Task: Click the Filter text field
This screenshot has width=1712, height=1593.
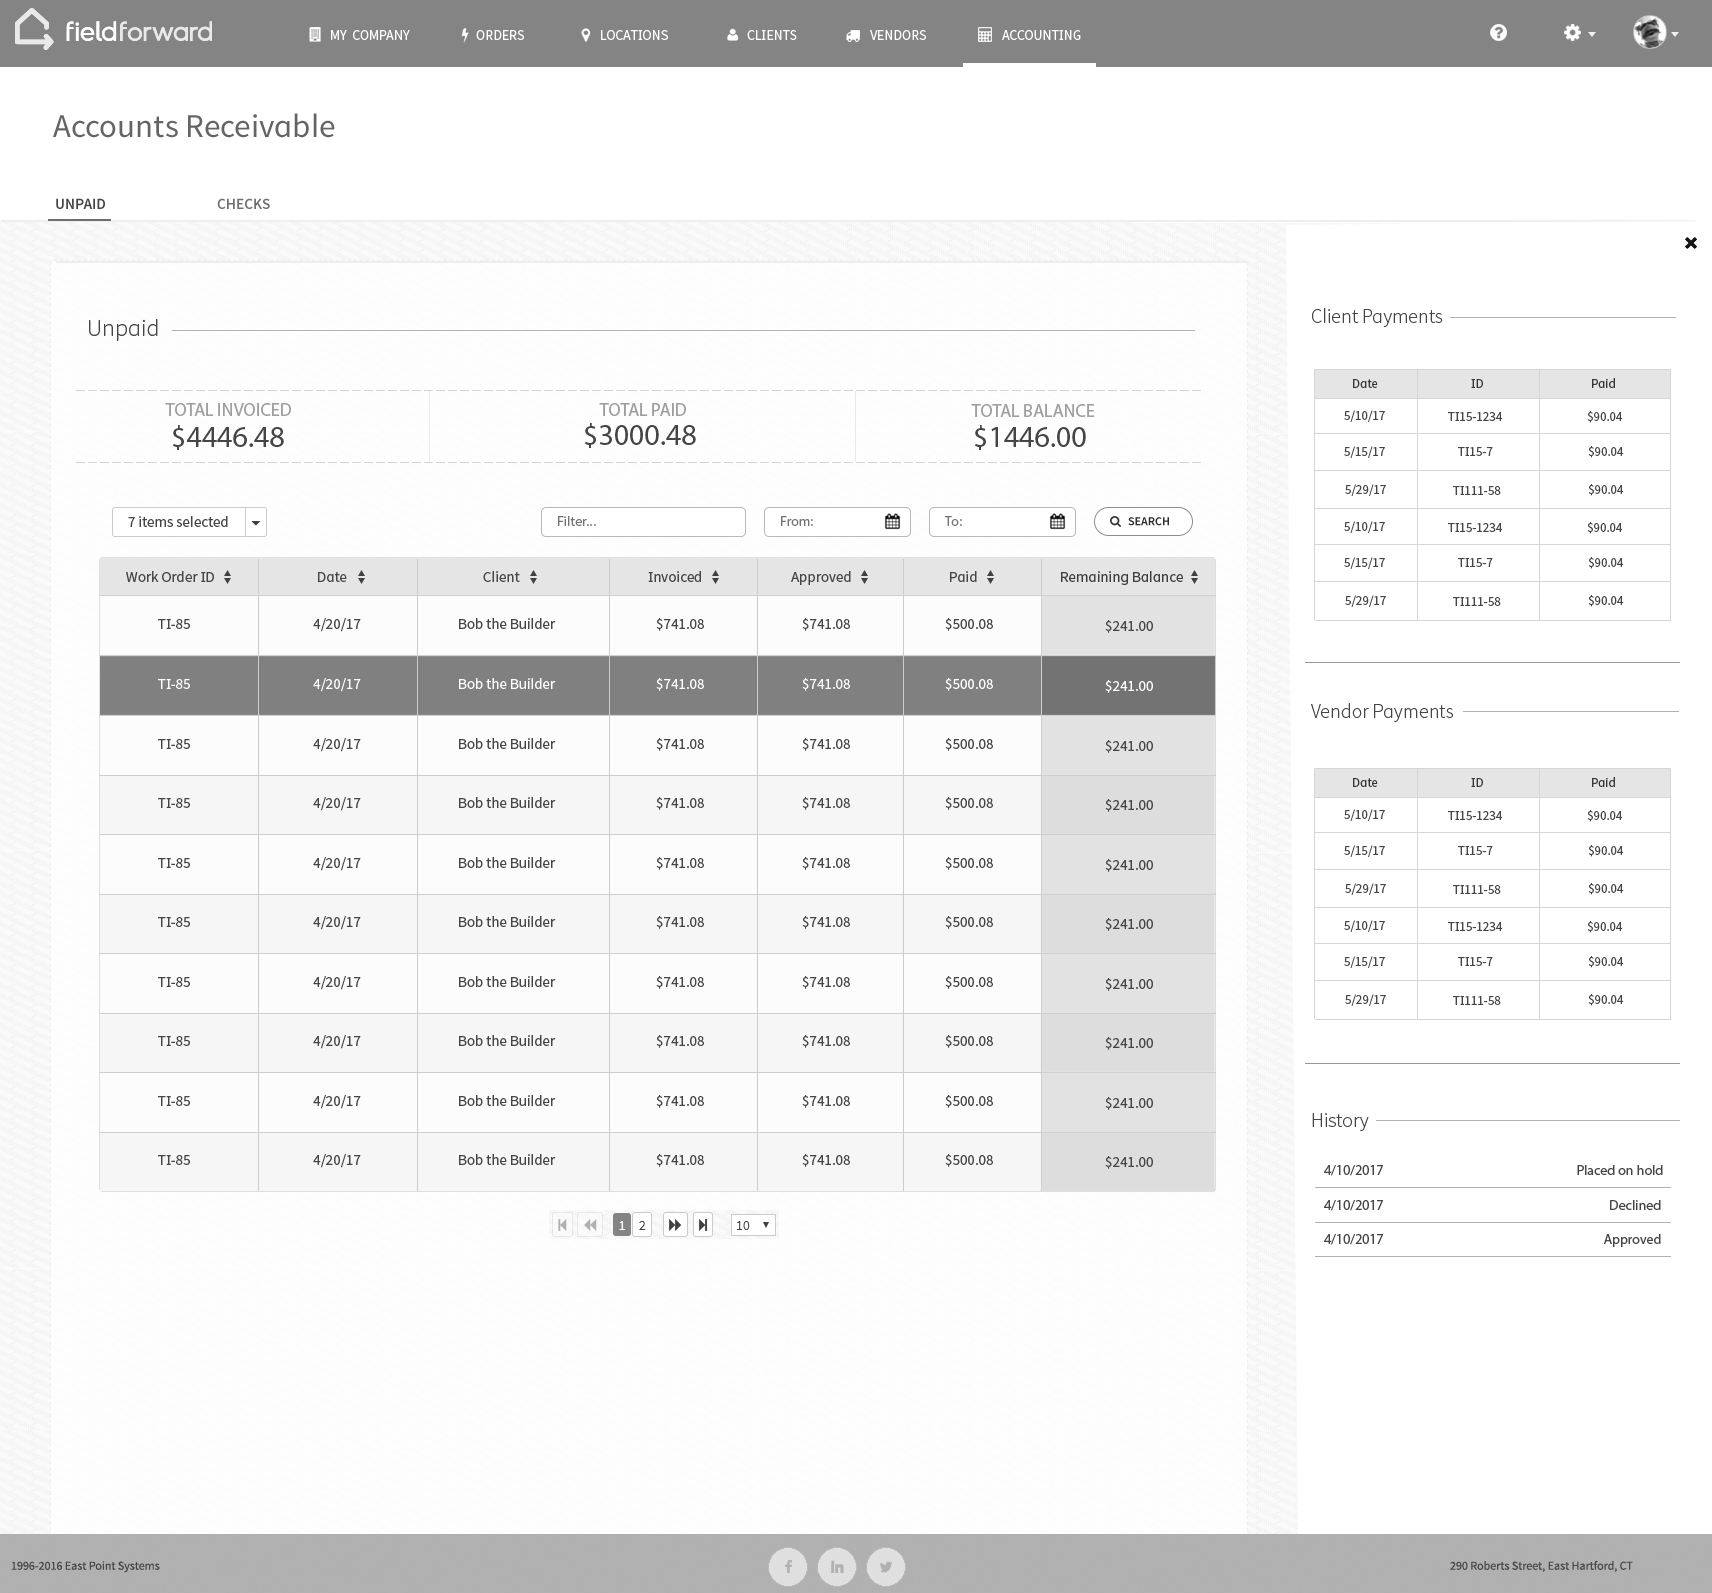Action: [x=643, y=522]
